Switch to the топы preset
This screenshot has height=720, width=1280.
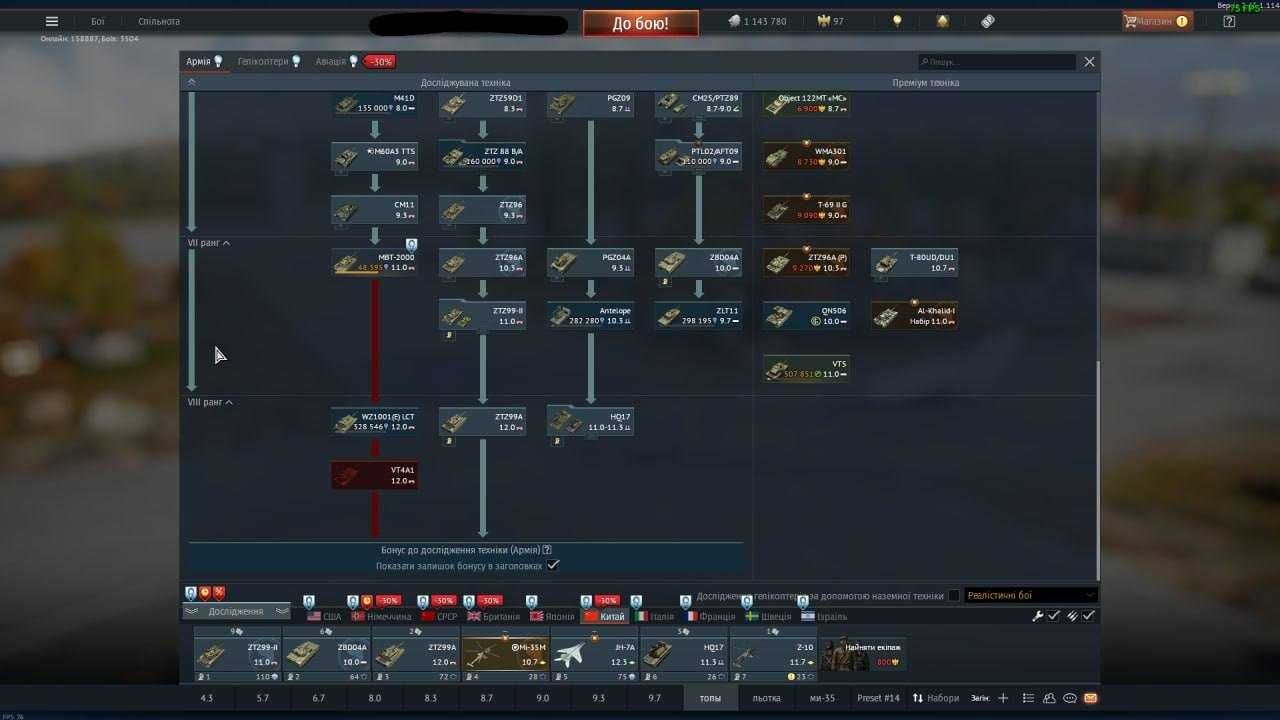pyautogui.click(x=710, y=698)
